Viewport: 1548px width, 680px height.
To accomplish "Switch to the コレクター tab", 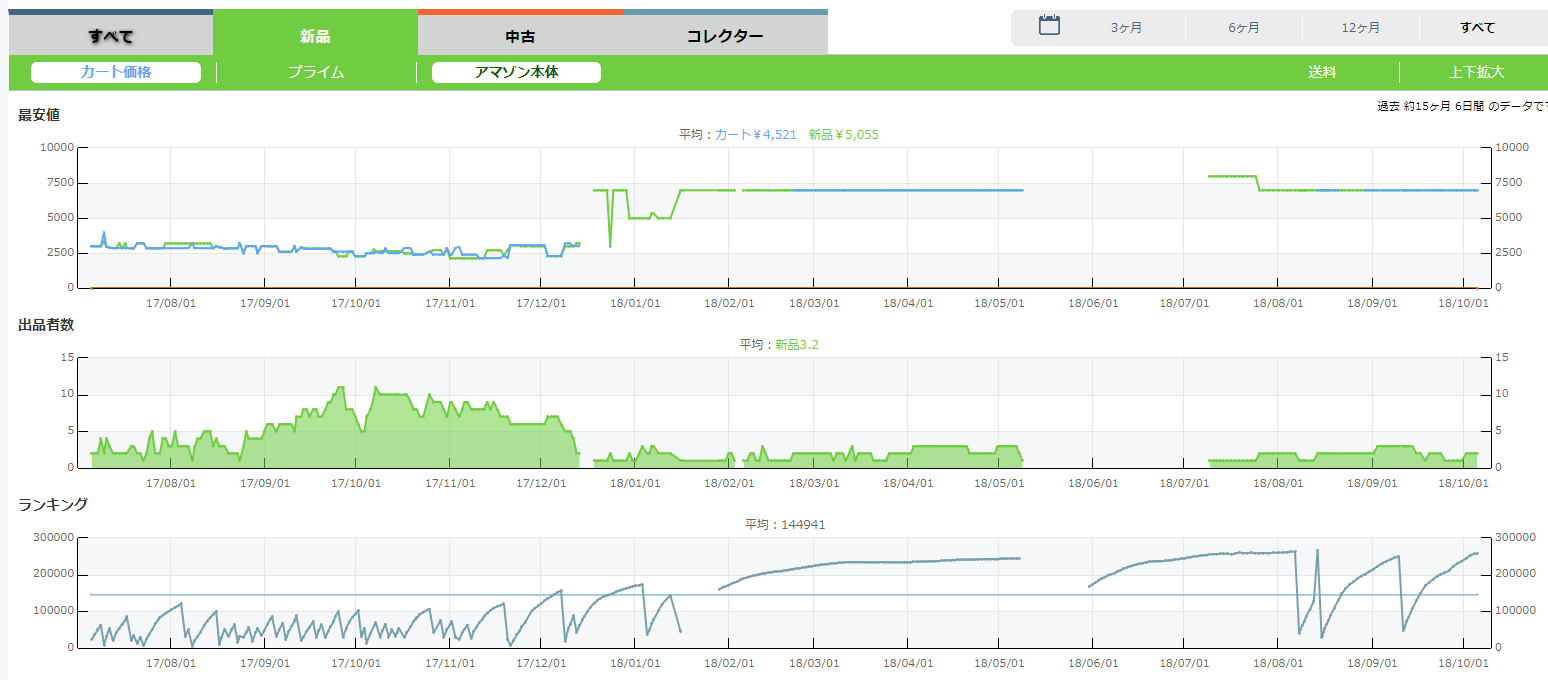I will click(x=725, y=37).
